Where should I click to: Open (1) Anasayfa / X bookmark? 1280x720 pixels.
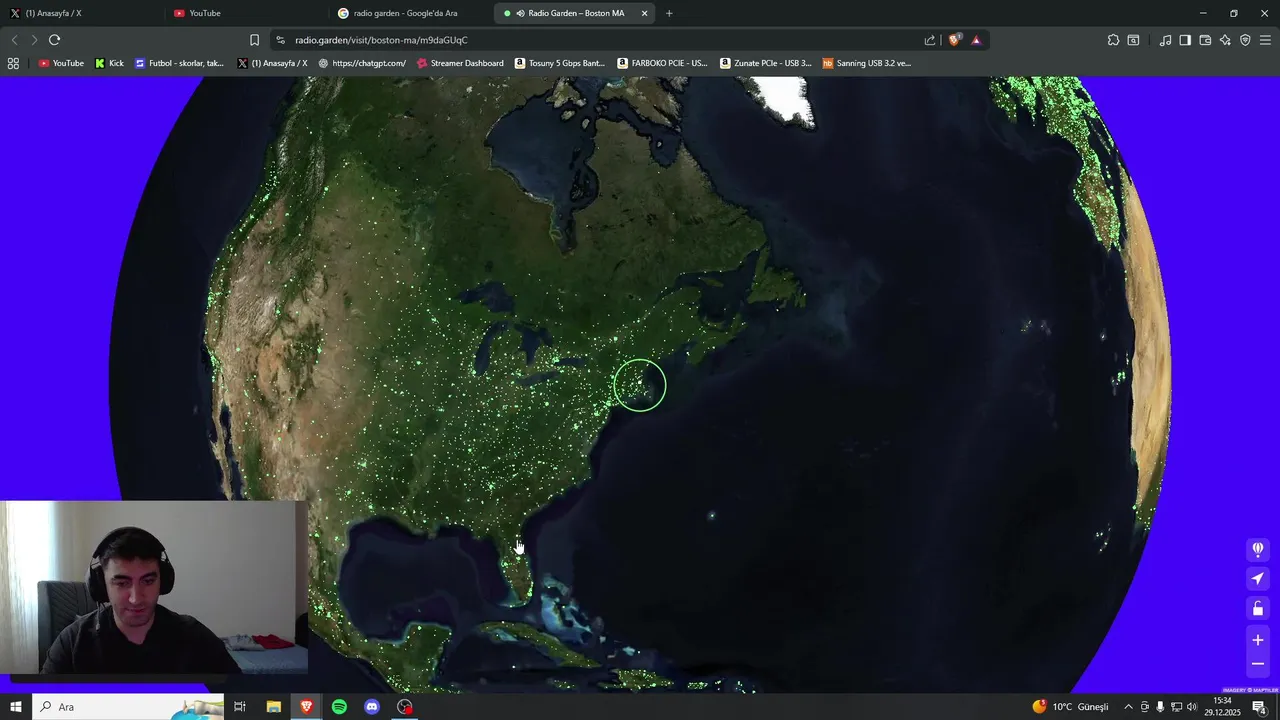pyautogui.click(x=272, y=63)
